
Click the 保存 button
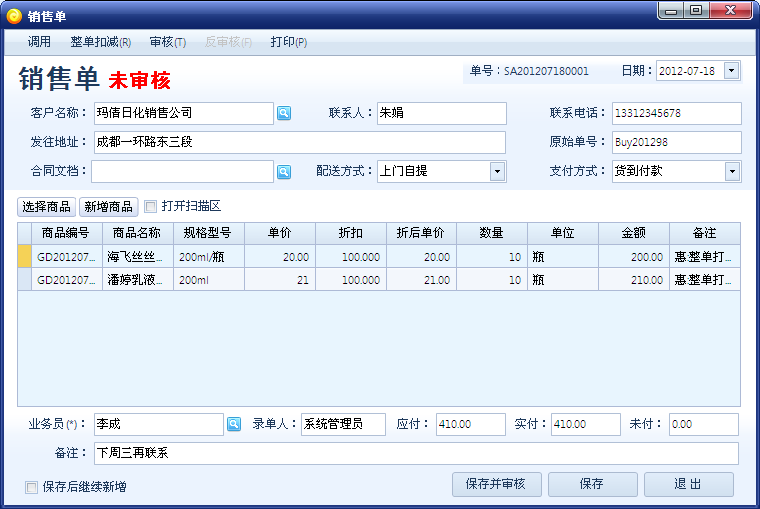tap(592, 484)
